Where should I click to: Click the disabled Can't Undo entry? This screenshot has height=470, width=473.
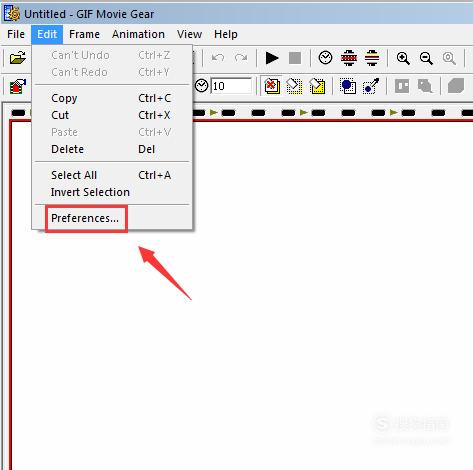coord(112,55)
